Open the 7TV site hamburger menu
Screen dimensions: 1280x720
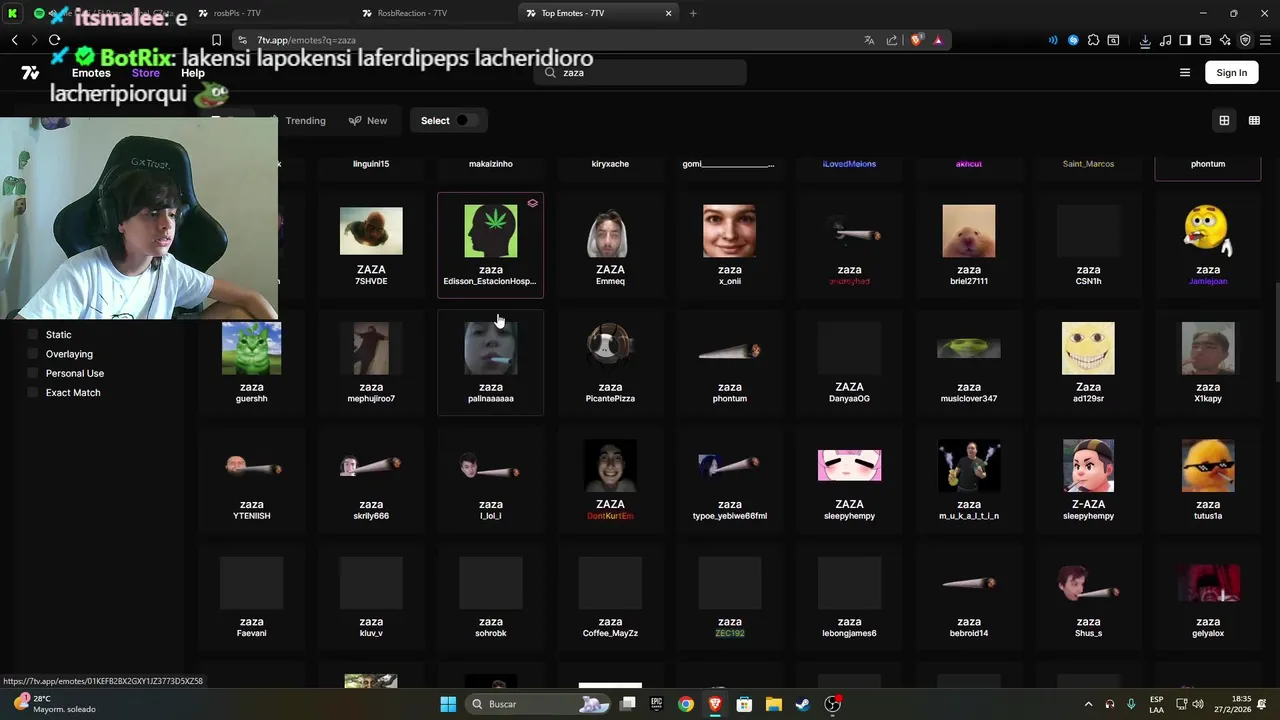[x=1185, y=73]
